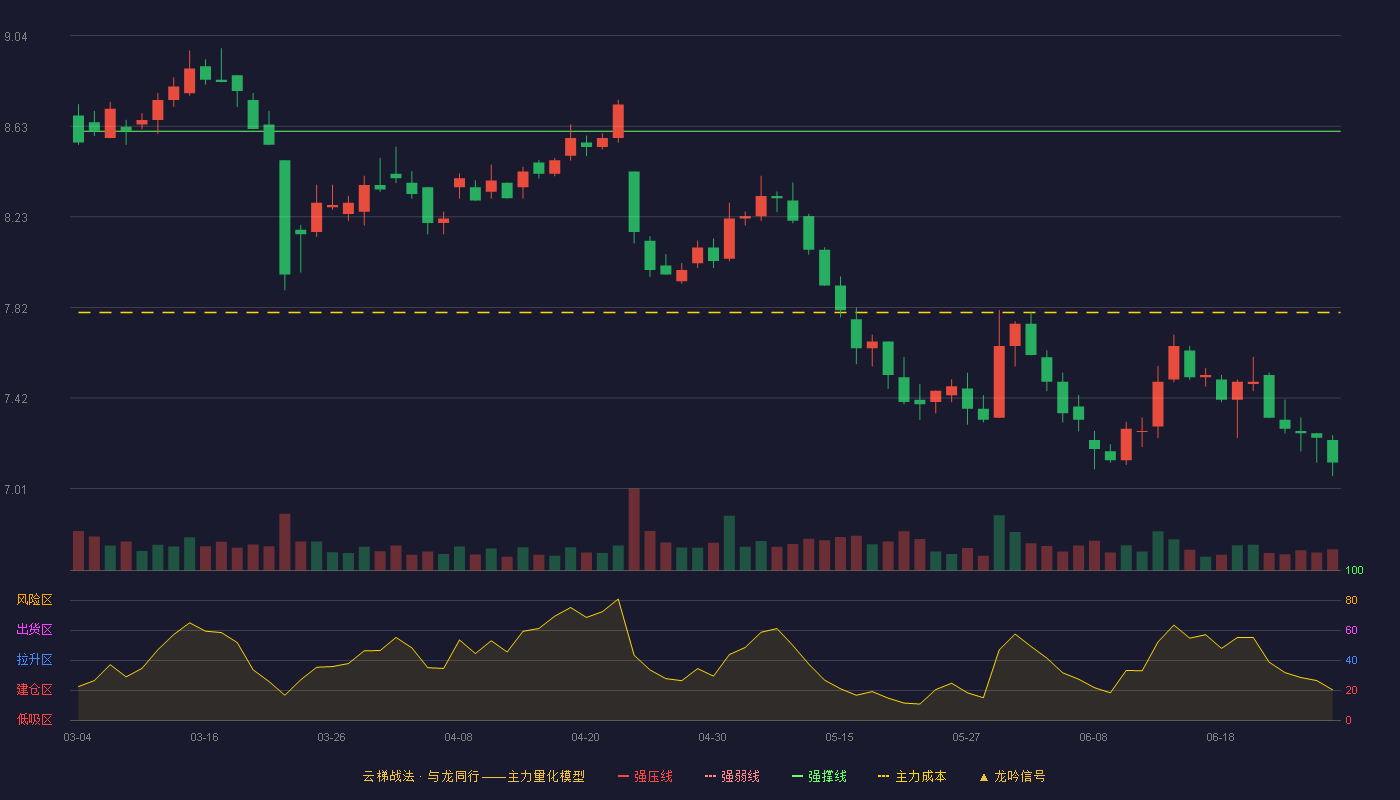Click the 06-08 date label
Viewport: 1400px width, 800px height.
coord(1093,737)
